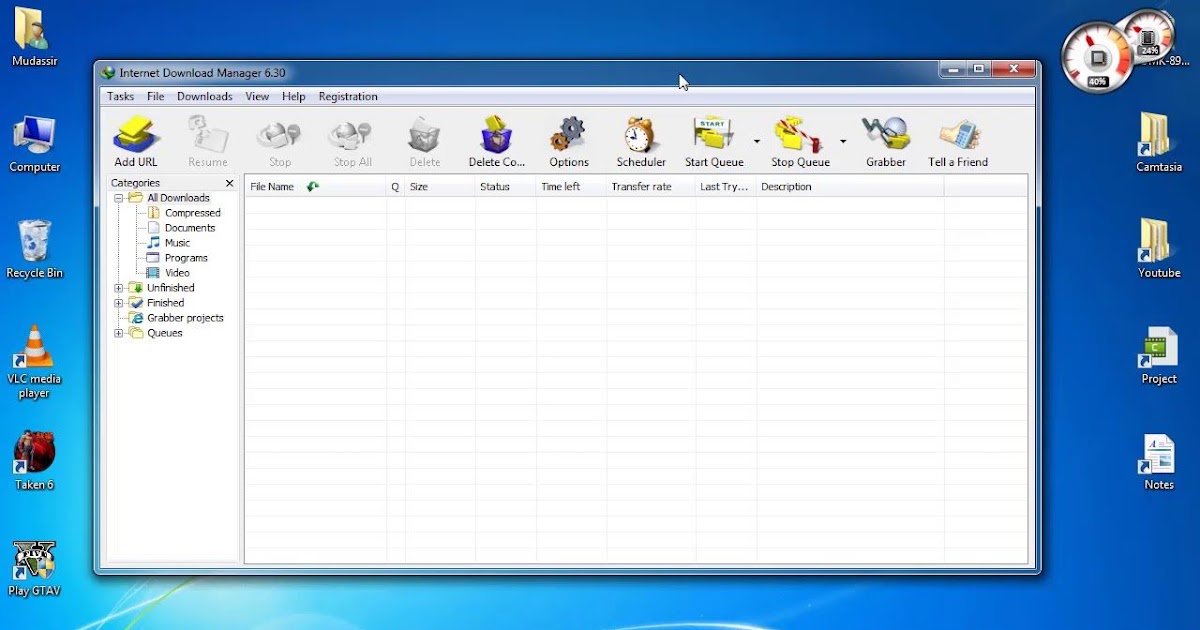The height and width of the screenshot is (630, 1200).
Task: Click VLC media player desktop icon
Action: pyautogui.click(x=34, y=362)
